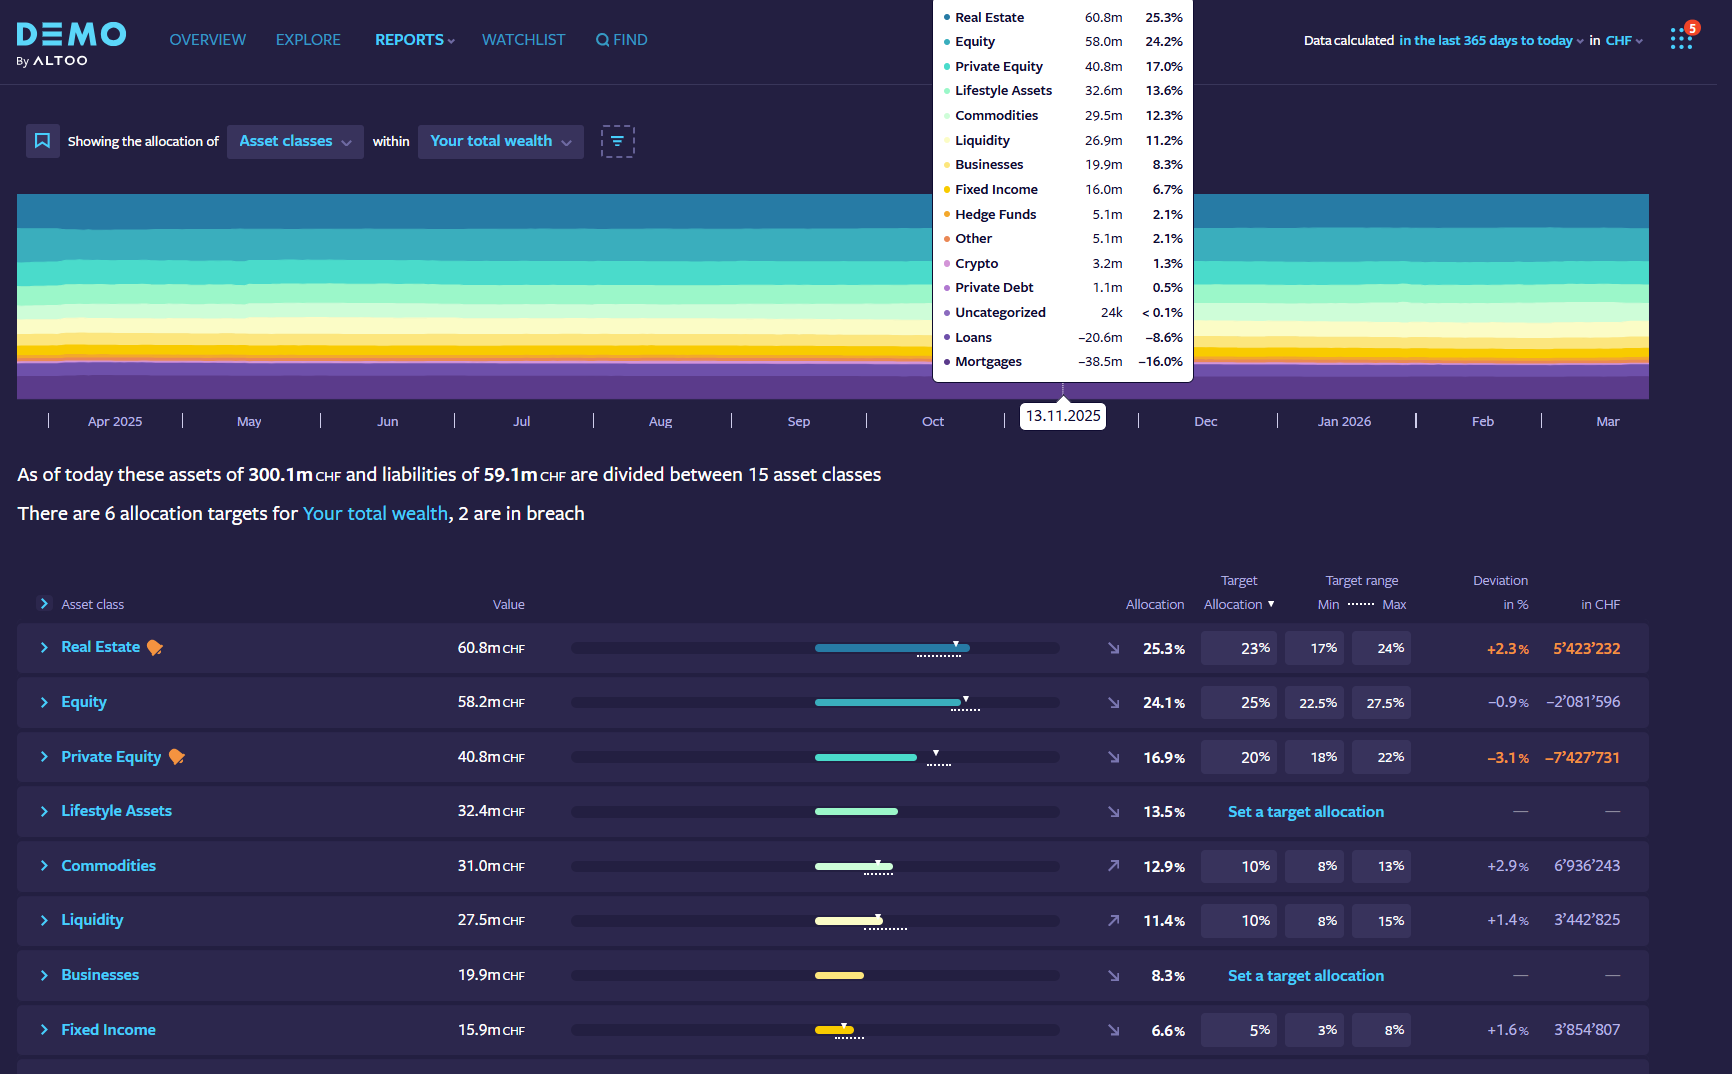The width and height of the screenshot is (1732, 1074).
Task: Expand all rows via Asset class header chevron
Action: [x=44, y=604]
